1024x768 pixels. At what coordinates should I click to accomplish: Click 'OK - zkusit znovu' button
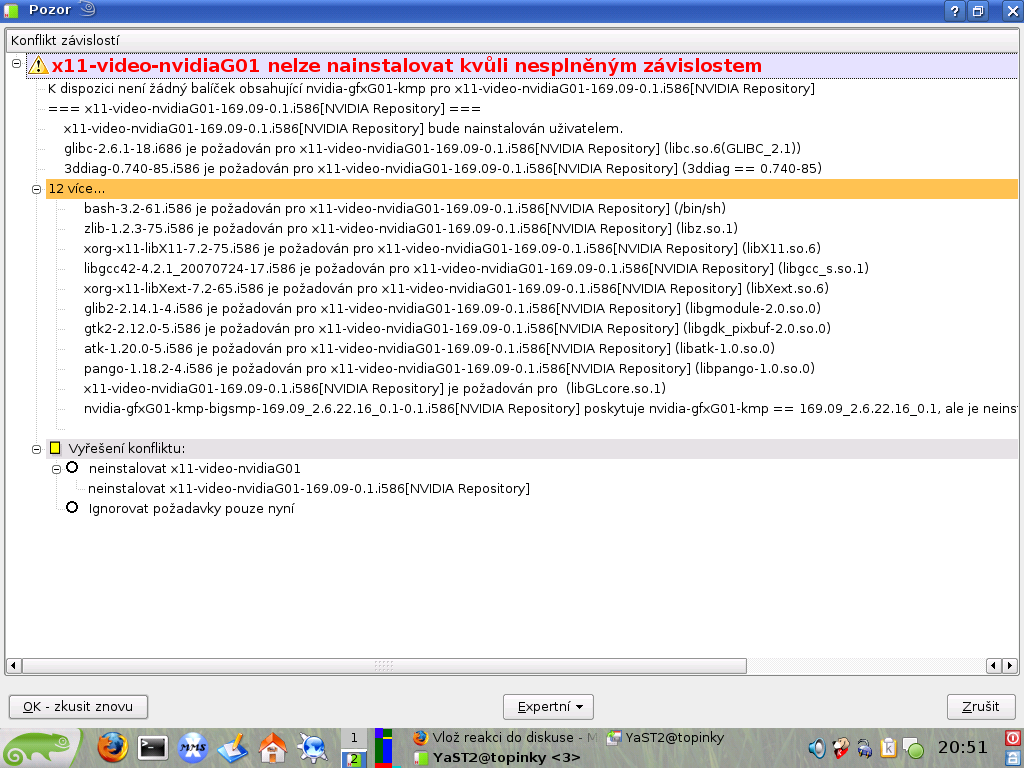point(78,707)
